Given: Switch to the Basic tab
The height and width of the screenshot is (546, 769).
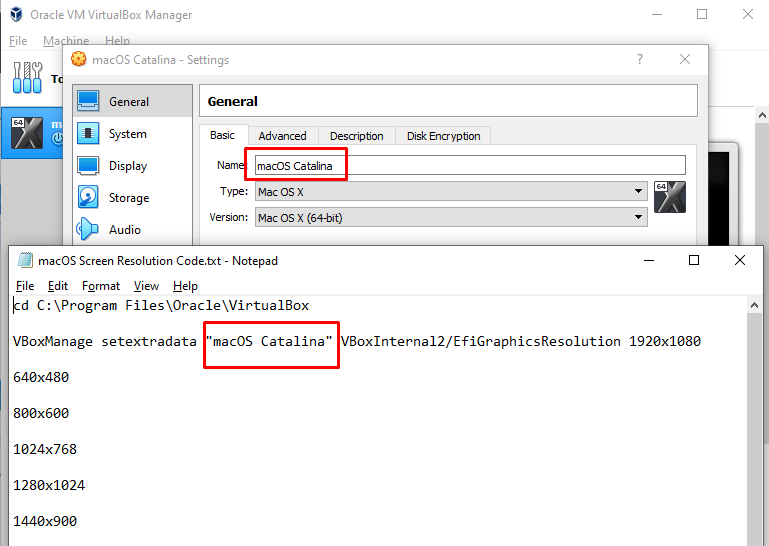Looking at the screenshot, I should point(223,135).
